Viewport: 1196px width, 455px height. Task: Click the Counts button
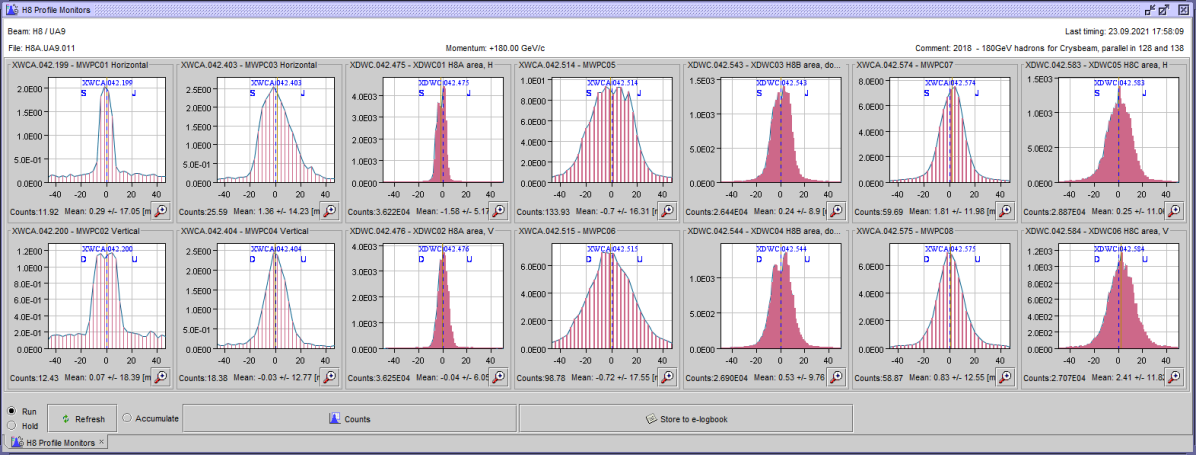coord(349,419)
